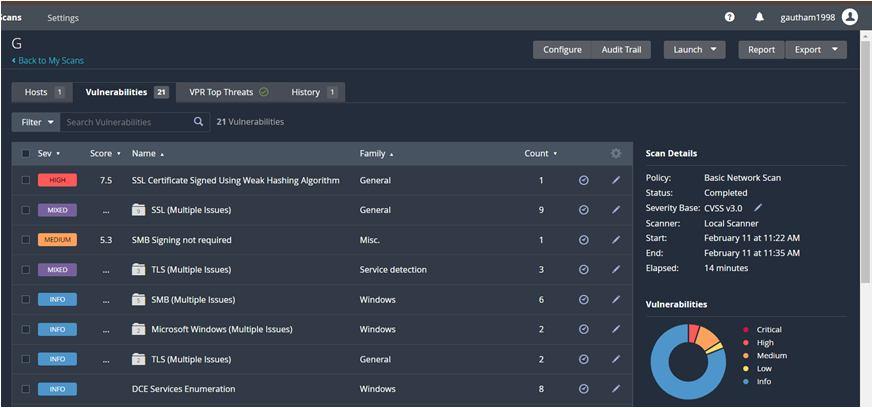Open the gautham1998 user menu
Image resolution: width=872 pixels, height=408 pixels.
pyautogui.click(x=808, y=18)
